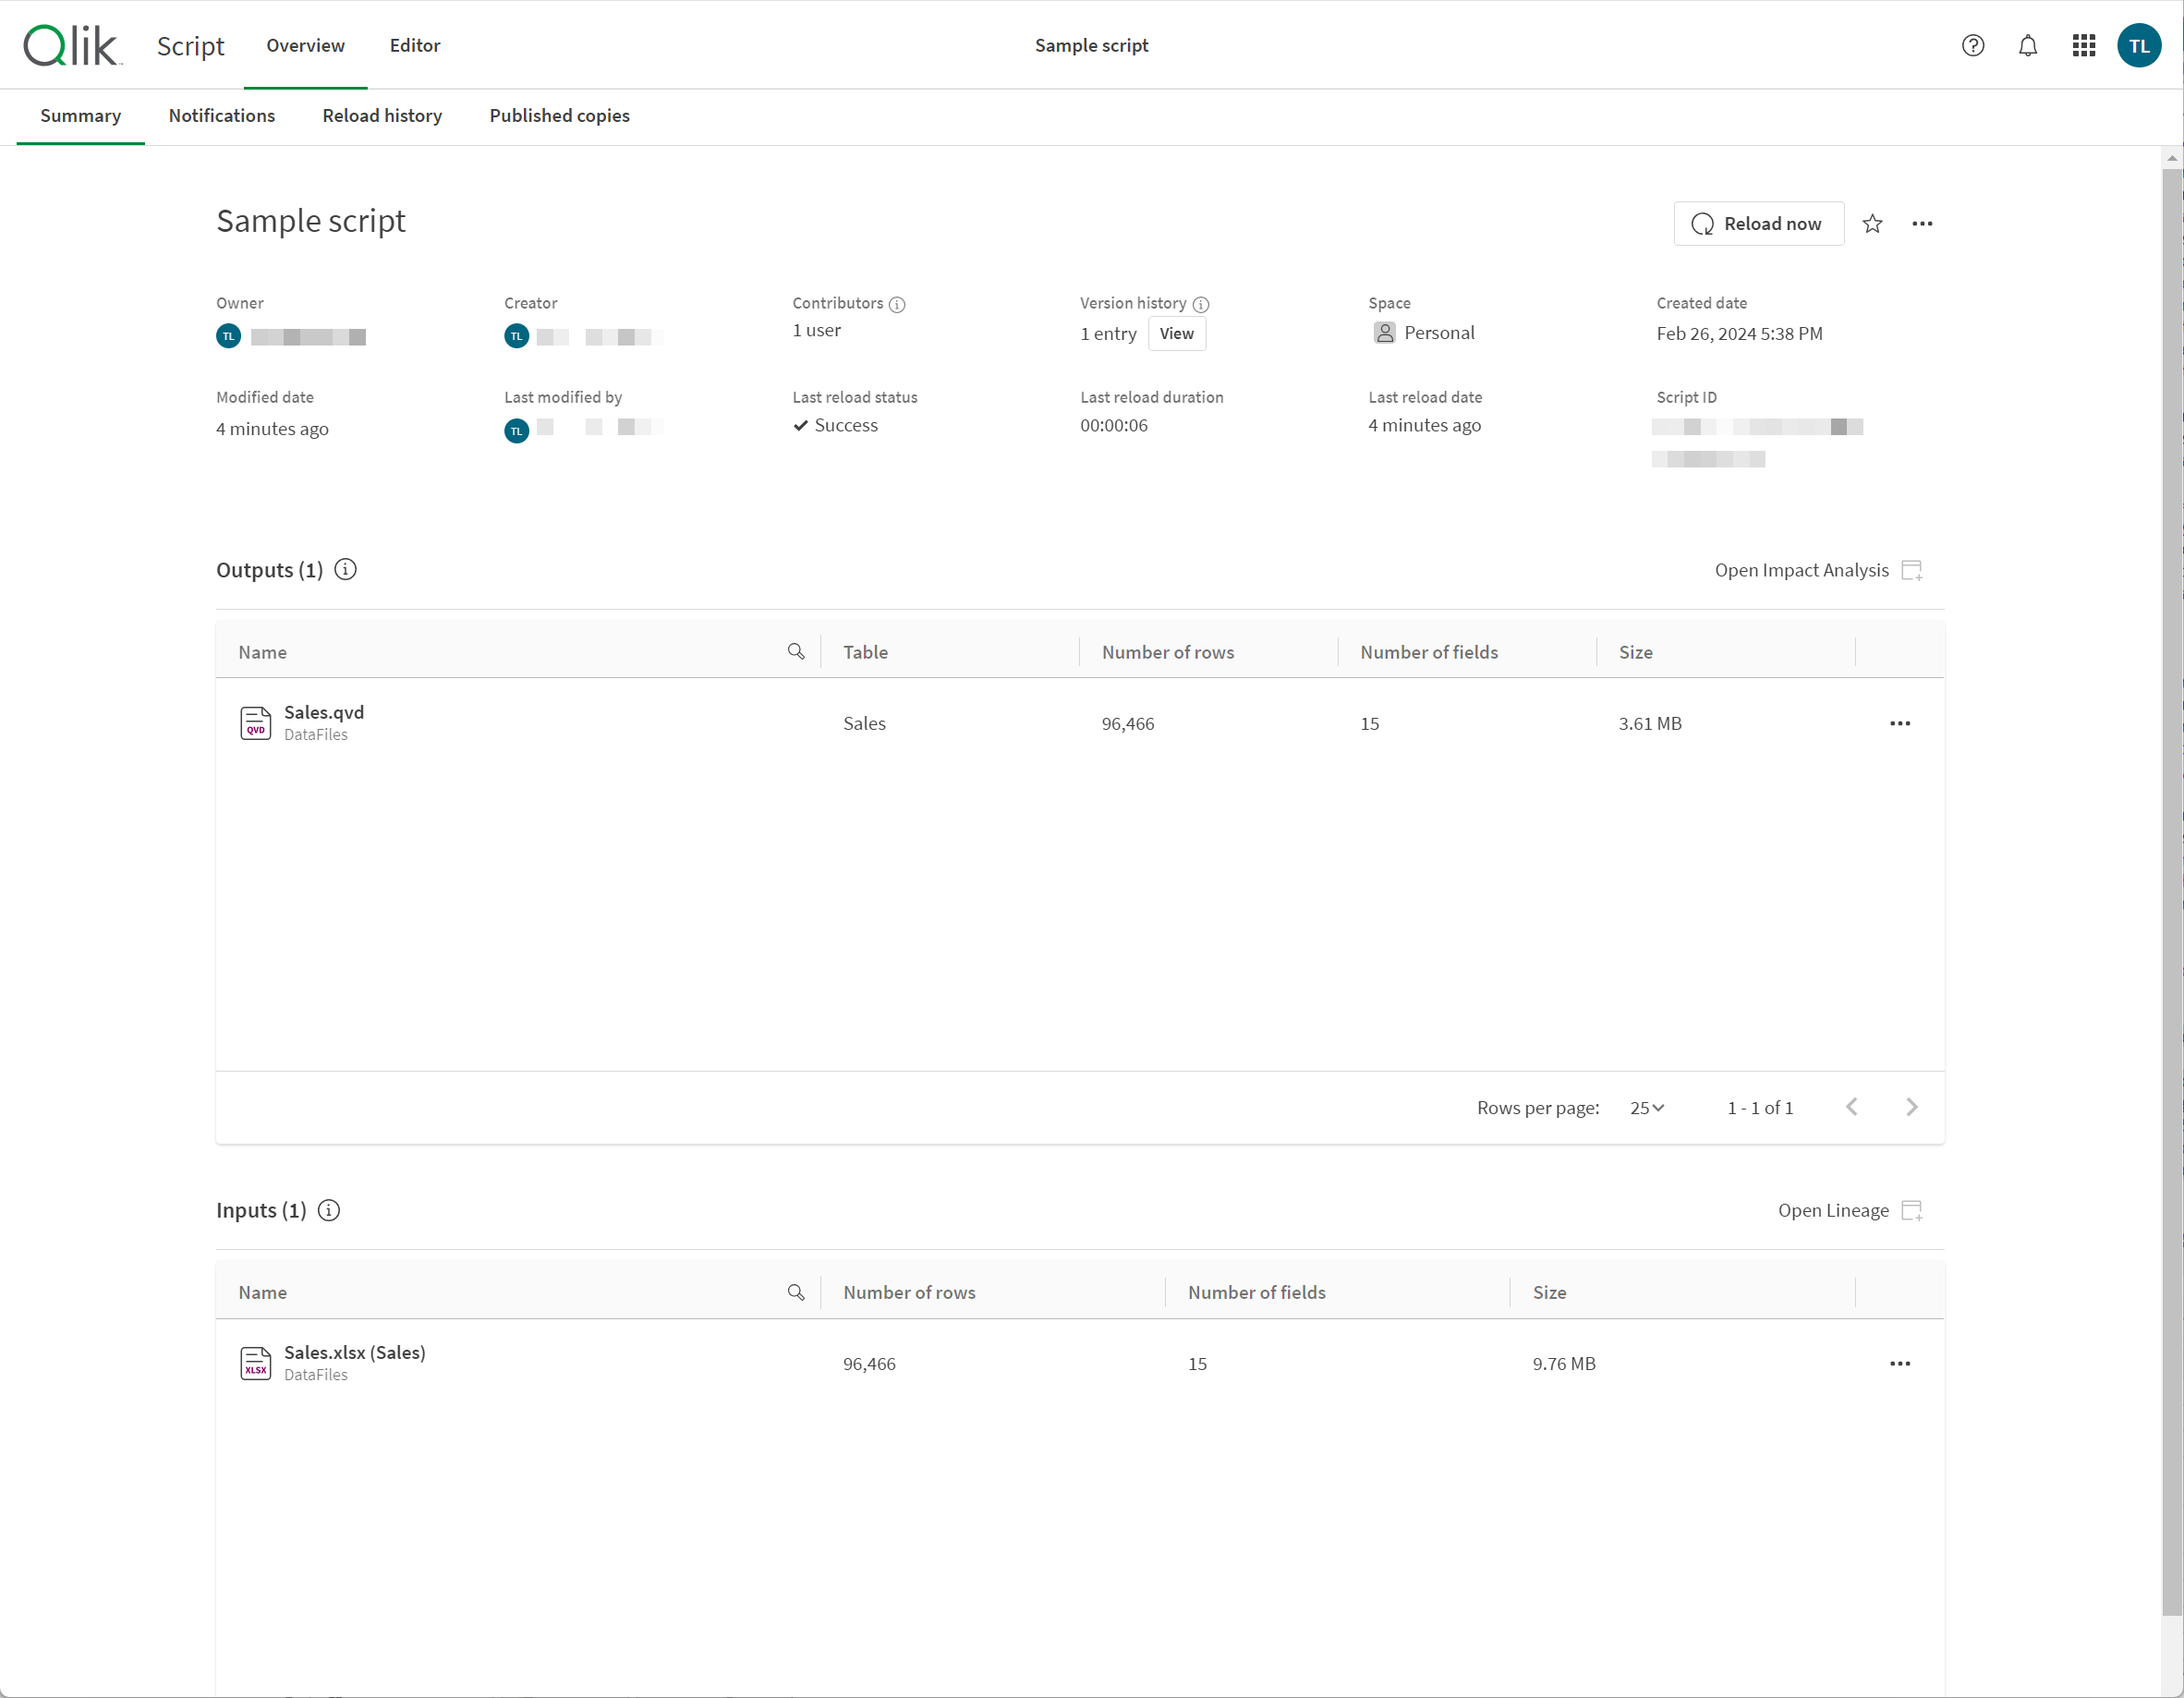Click the three-dot more options button
Image resolution: width=2184 pixels, height=1698 pixels.
click(1923, 222)
